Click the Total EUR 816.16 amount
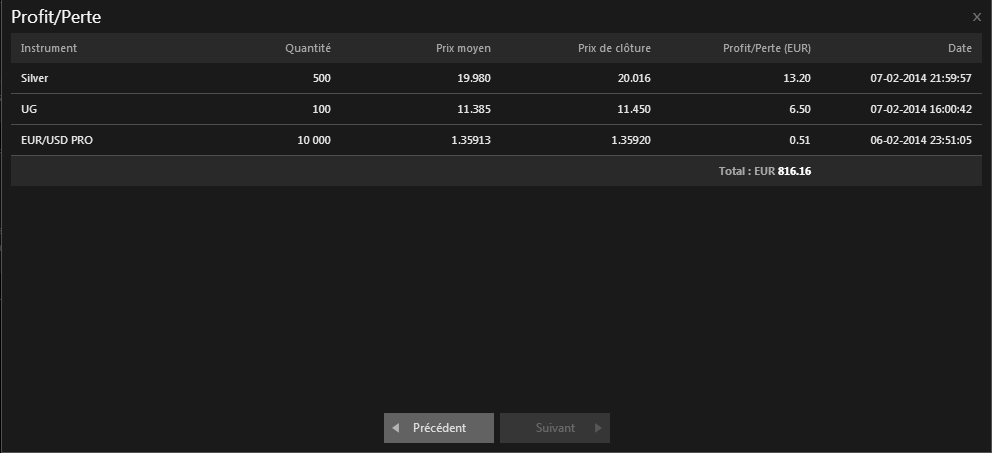The width and height of the screenshot is (992, 453). pos(794,171)
